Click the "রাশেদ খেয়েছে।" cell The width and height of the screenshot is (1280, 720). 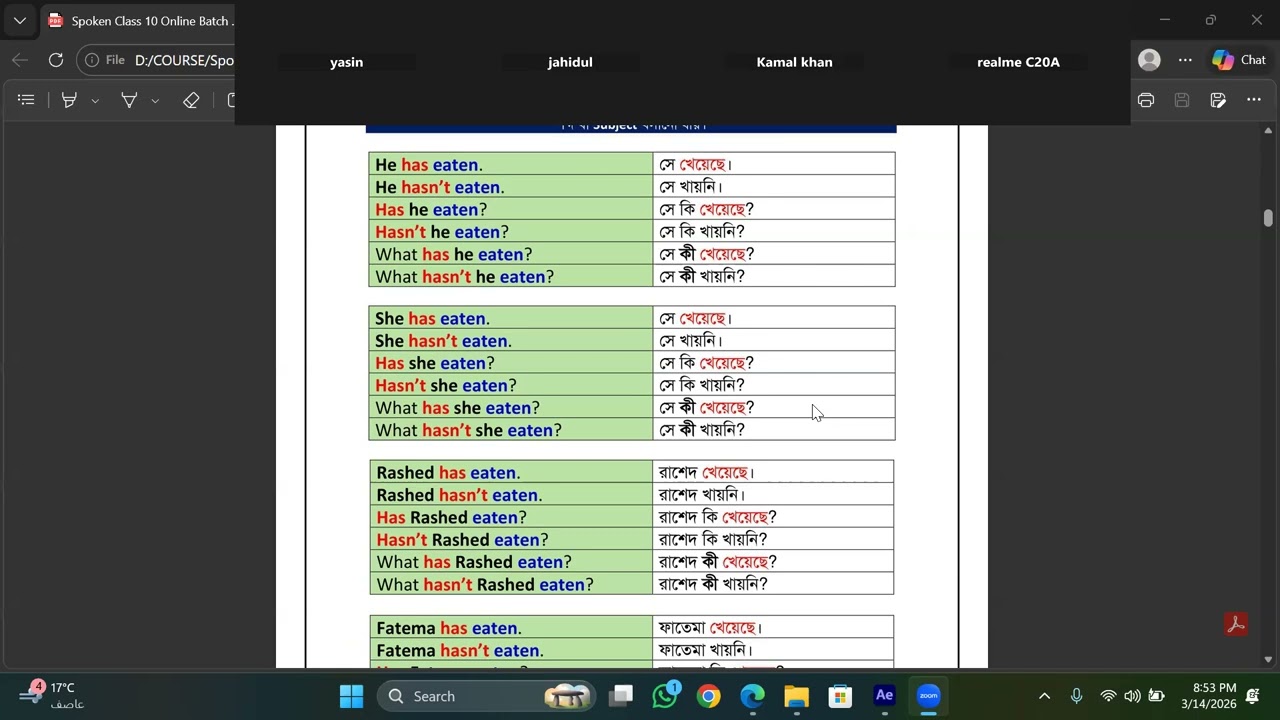click(x=773, y=472)
